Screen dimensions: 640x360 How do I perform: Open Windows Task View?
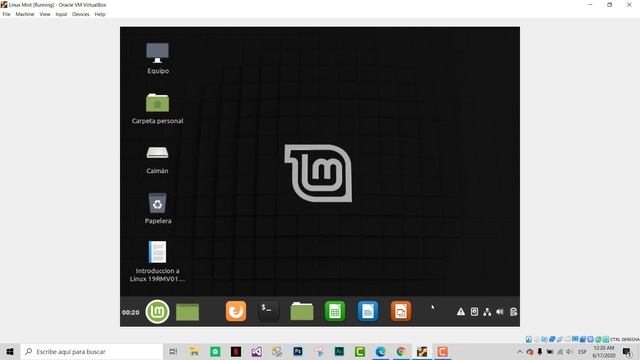[173, 351]
